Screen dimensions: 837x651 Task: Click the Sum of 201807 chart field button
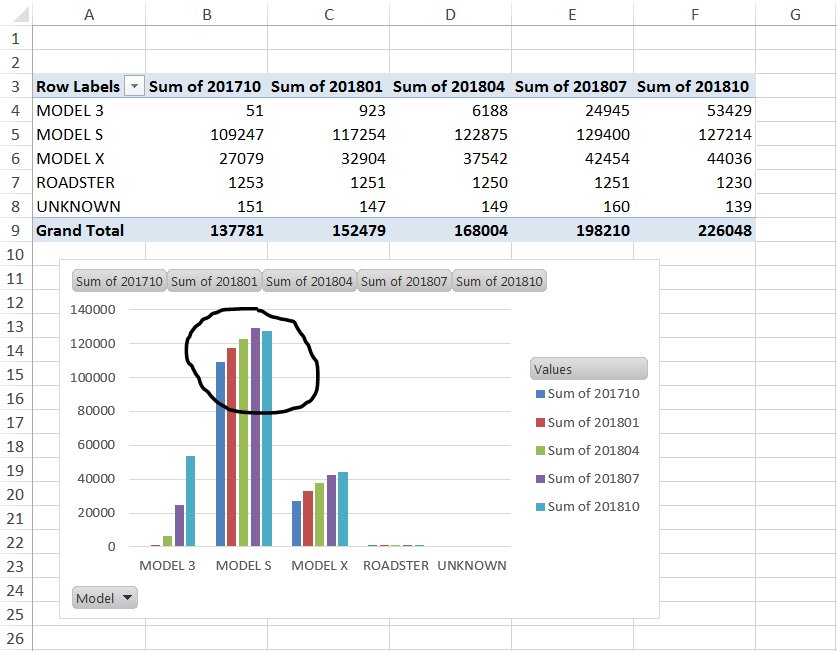(x=404, y=281)
